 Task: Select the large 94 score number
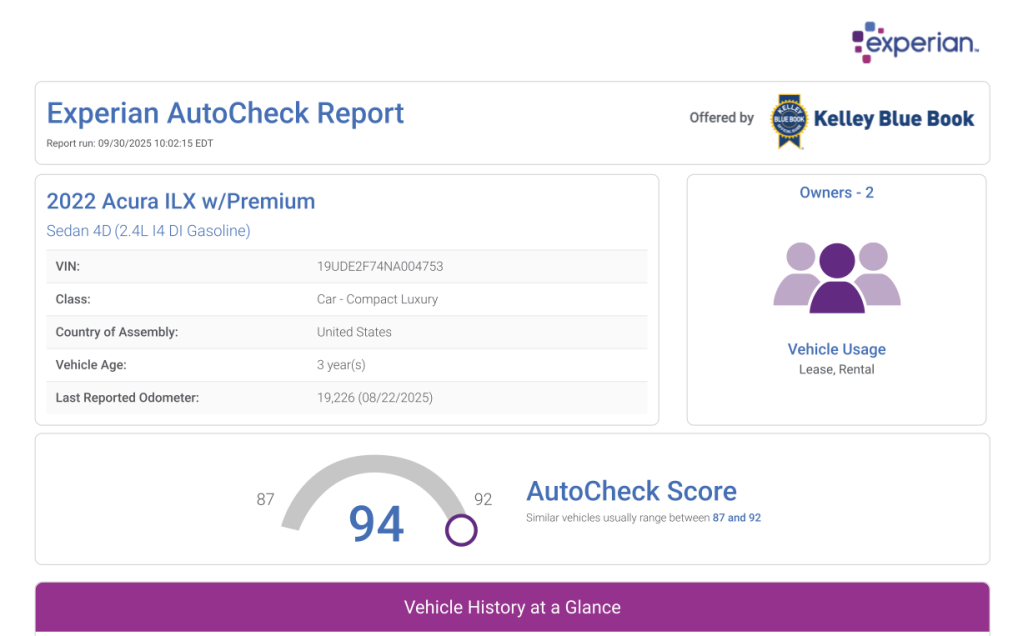[376, 523]
